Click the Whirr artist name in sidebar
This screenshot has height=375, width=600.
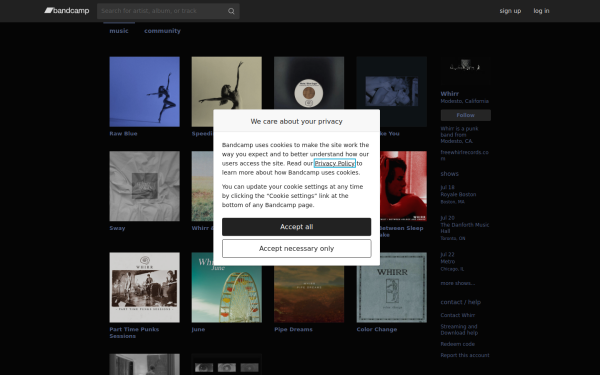pos(450,94)
